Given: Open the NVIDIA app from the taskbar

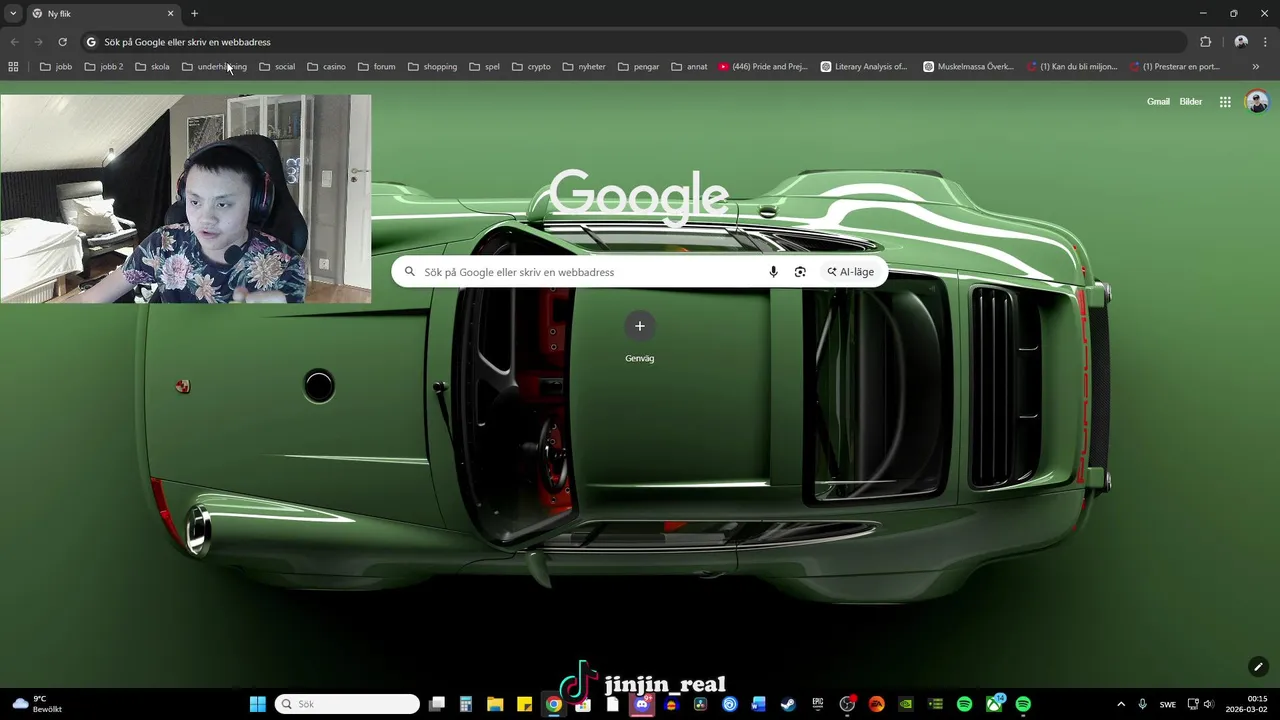Looking at the screenshot, I should click(906, 704).
